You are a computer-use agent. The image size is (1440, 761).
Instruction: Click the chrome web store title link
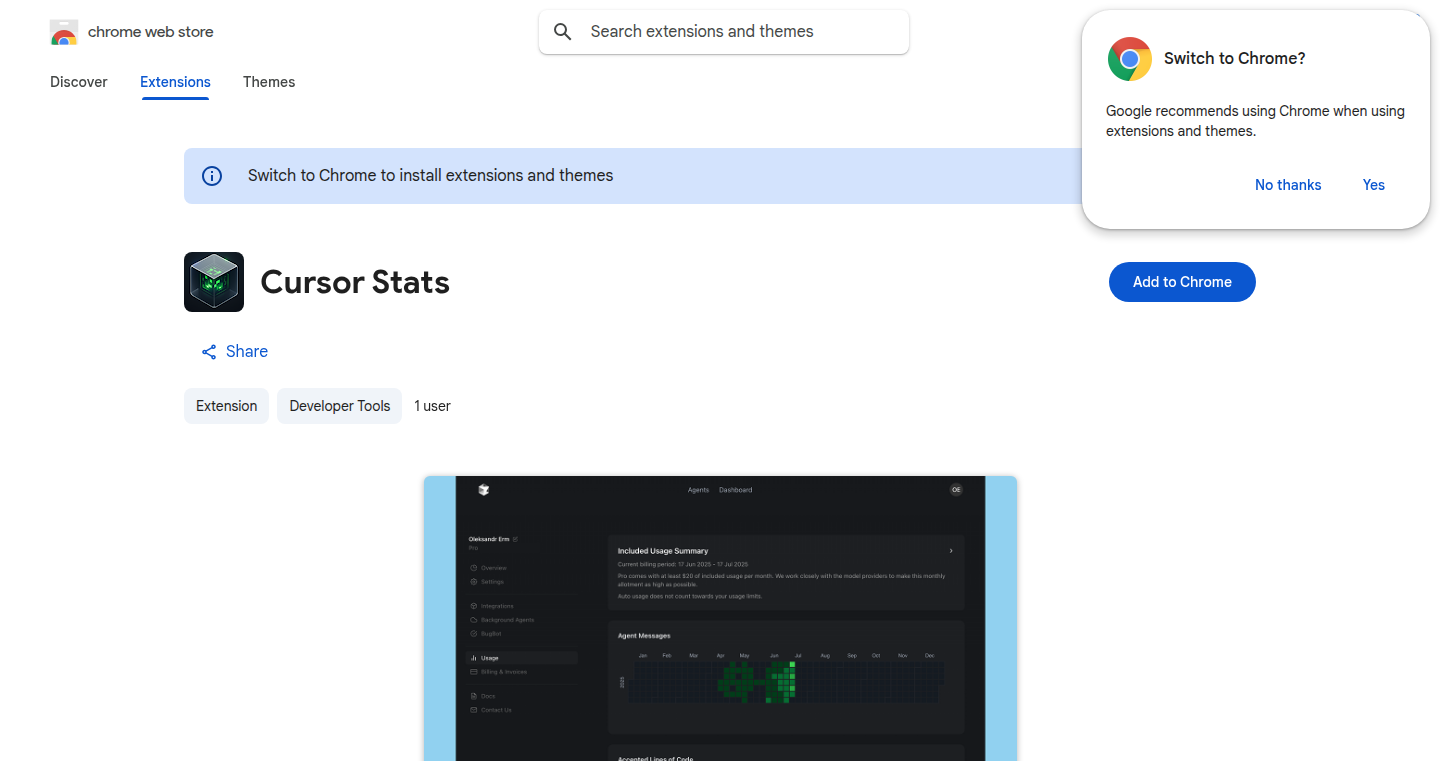coord(151,32)
